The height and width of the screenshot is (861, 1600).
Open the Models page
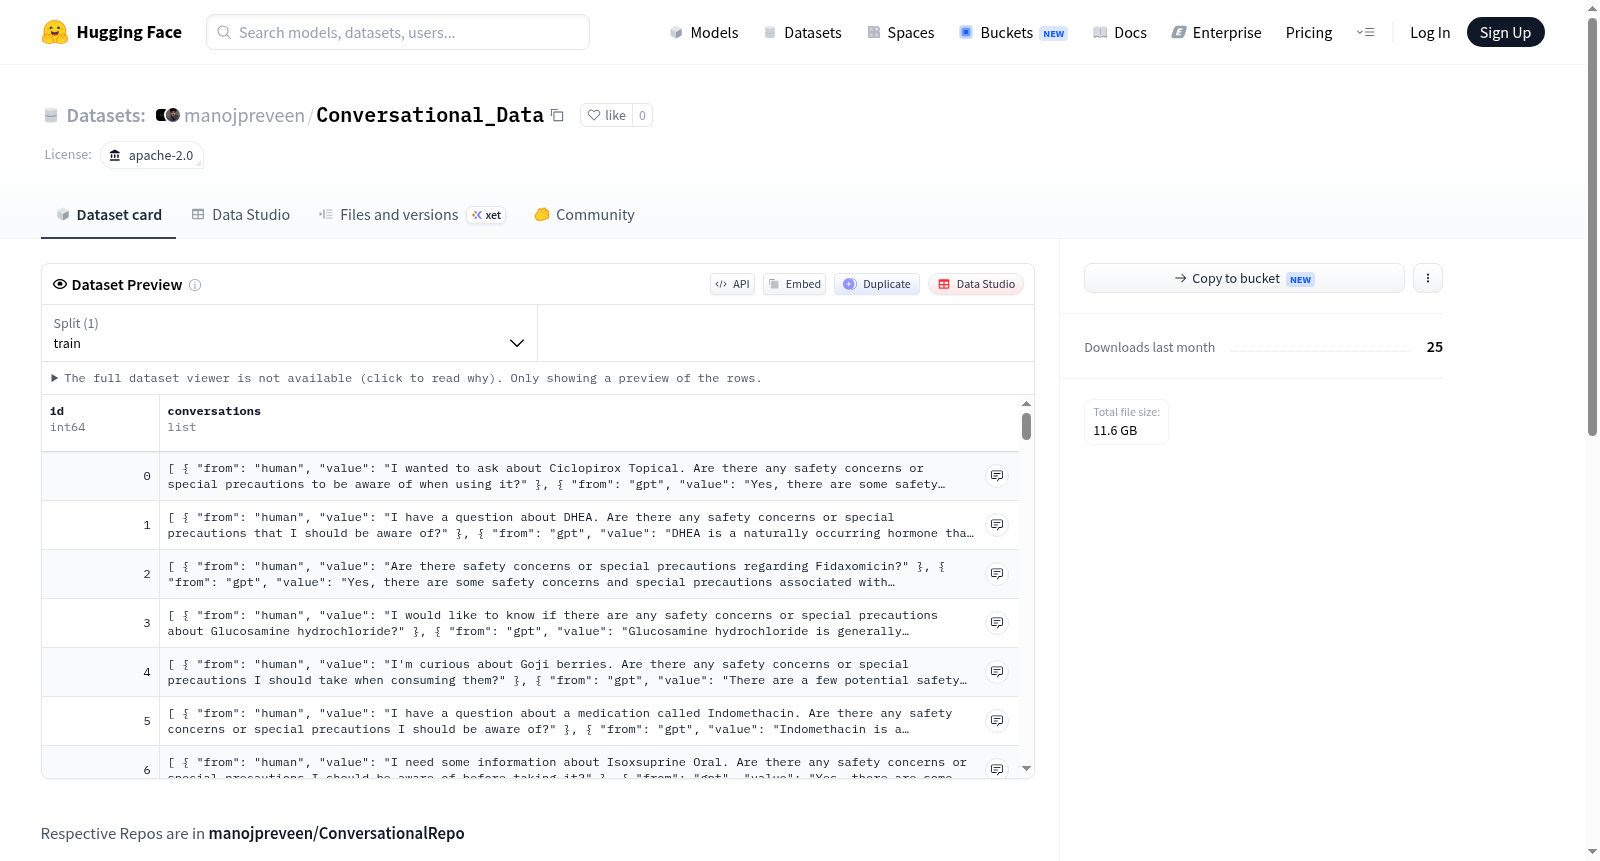(704, 33)
